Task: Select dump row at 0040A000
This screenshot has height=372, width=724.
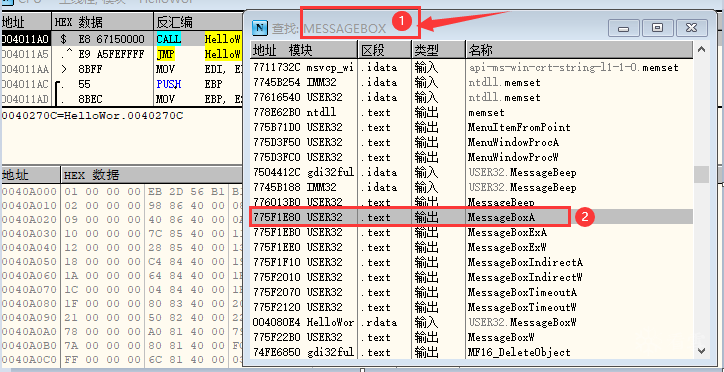Action: 121,192
